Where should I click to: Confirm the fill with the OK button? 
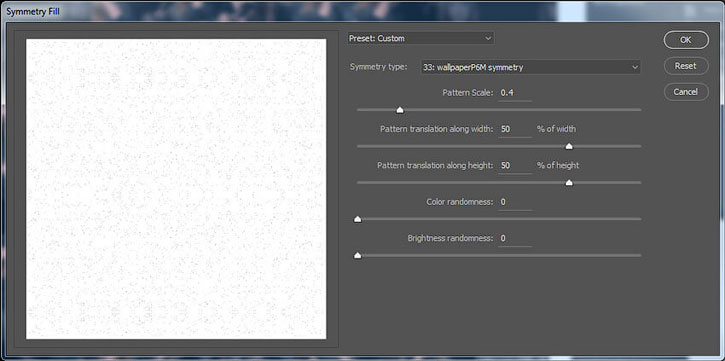tap(686, 40)
